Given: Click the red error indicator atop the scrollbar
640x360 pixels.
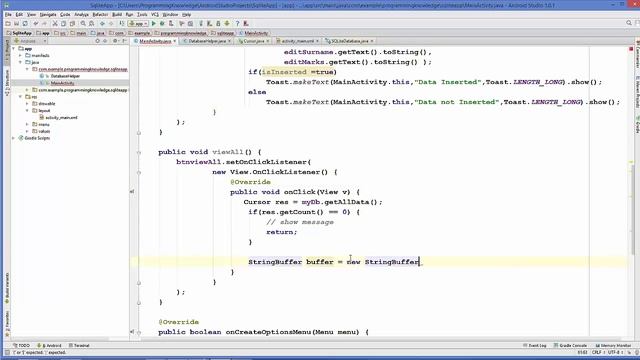Looking at the screenshot, I should coord(631,49).
